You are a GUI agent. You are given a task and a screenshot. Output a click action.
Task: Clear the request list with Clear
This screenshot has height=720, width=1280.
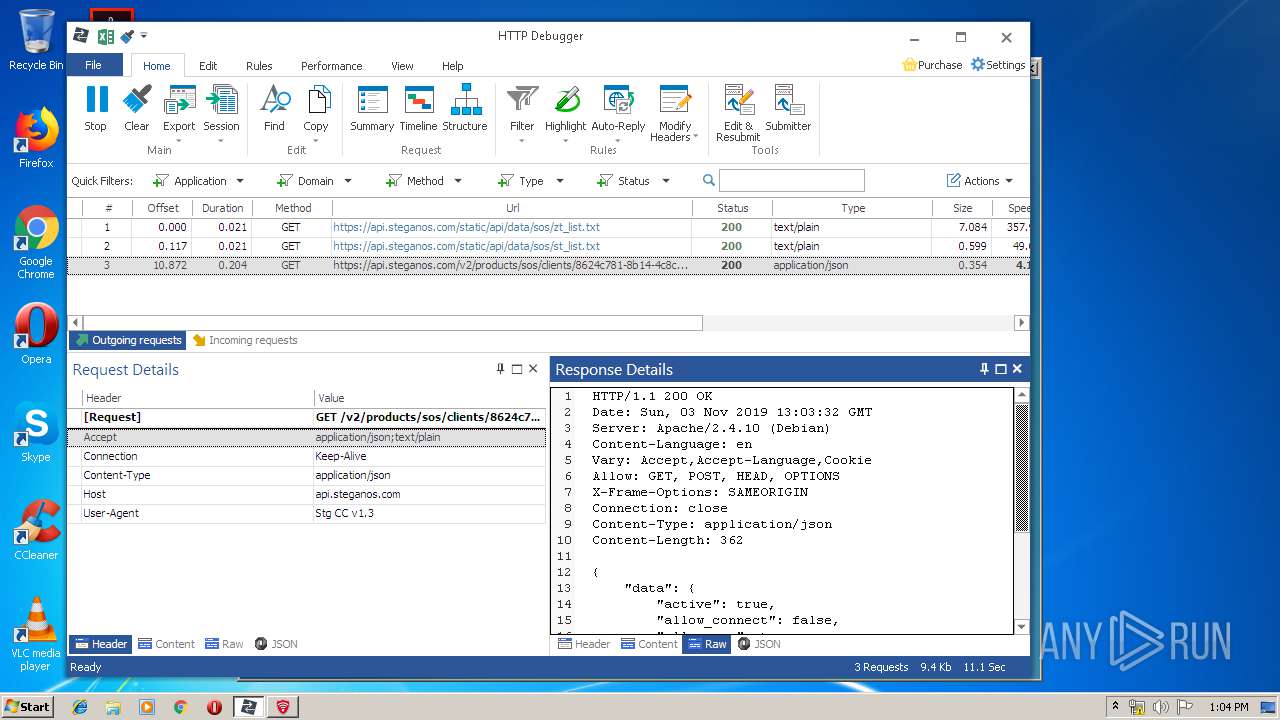[x=137, y=108]
